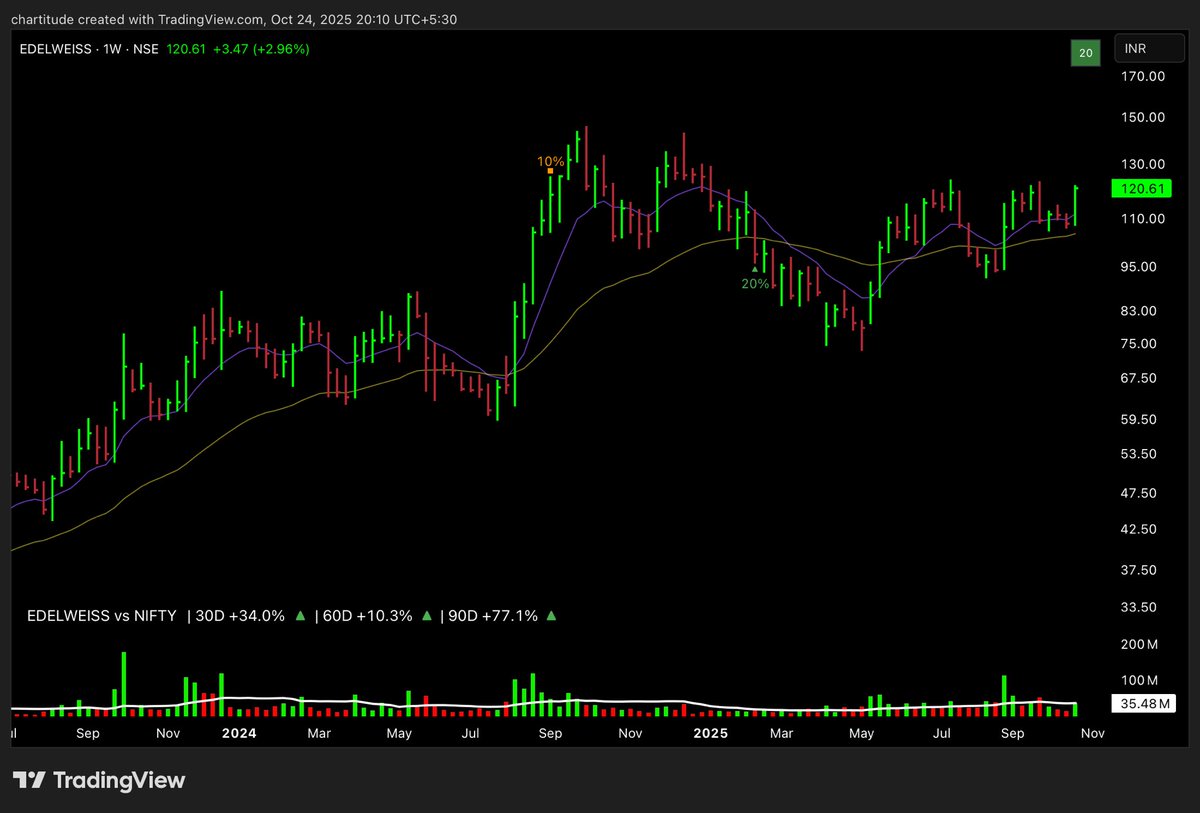The height and width of the screenshot is (813, 1200).
Task: Click the 200 M volume axis label
Action: [1141, 644]
